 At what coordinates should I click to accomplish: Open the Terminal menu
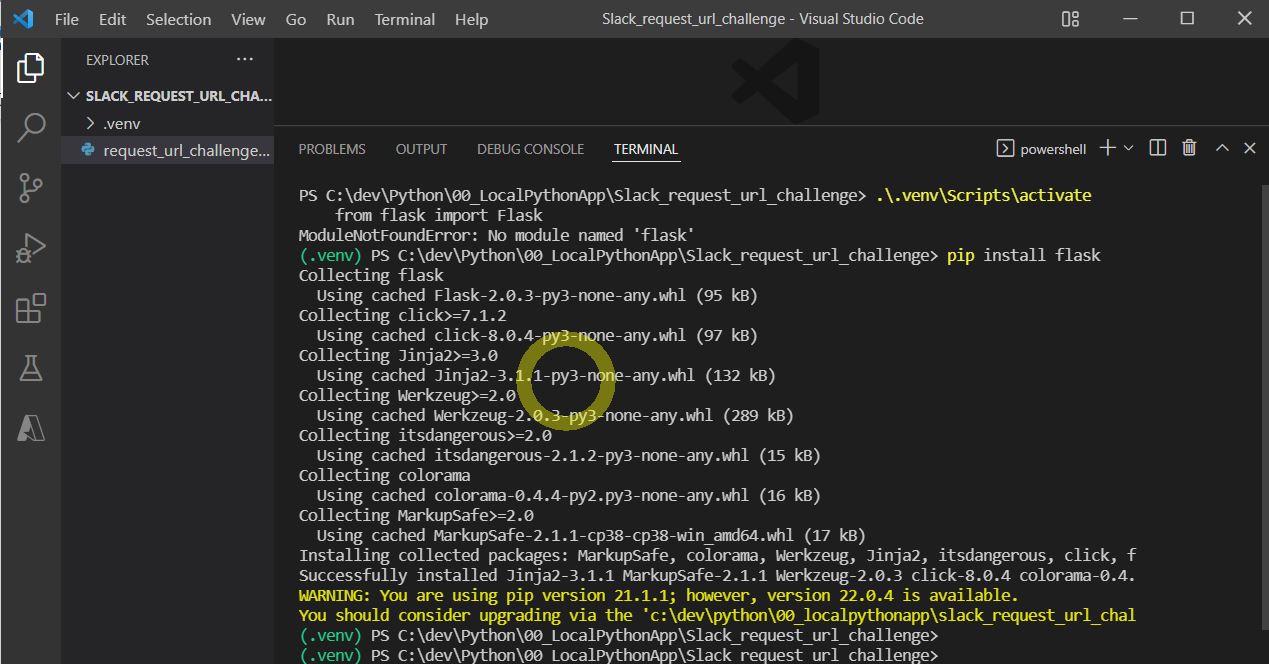[405, 19]
